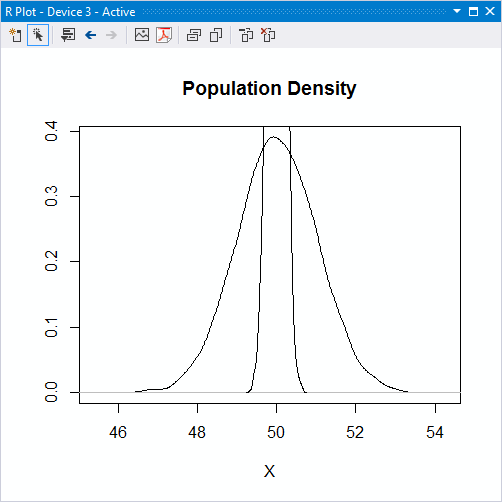Save the plot as PDF

pos(164,35)
